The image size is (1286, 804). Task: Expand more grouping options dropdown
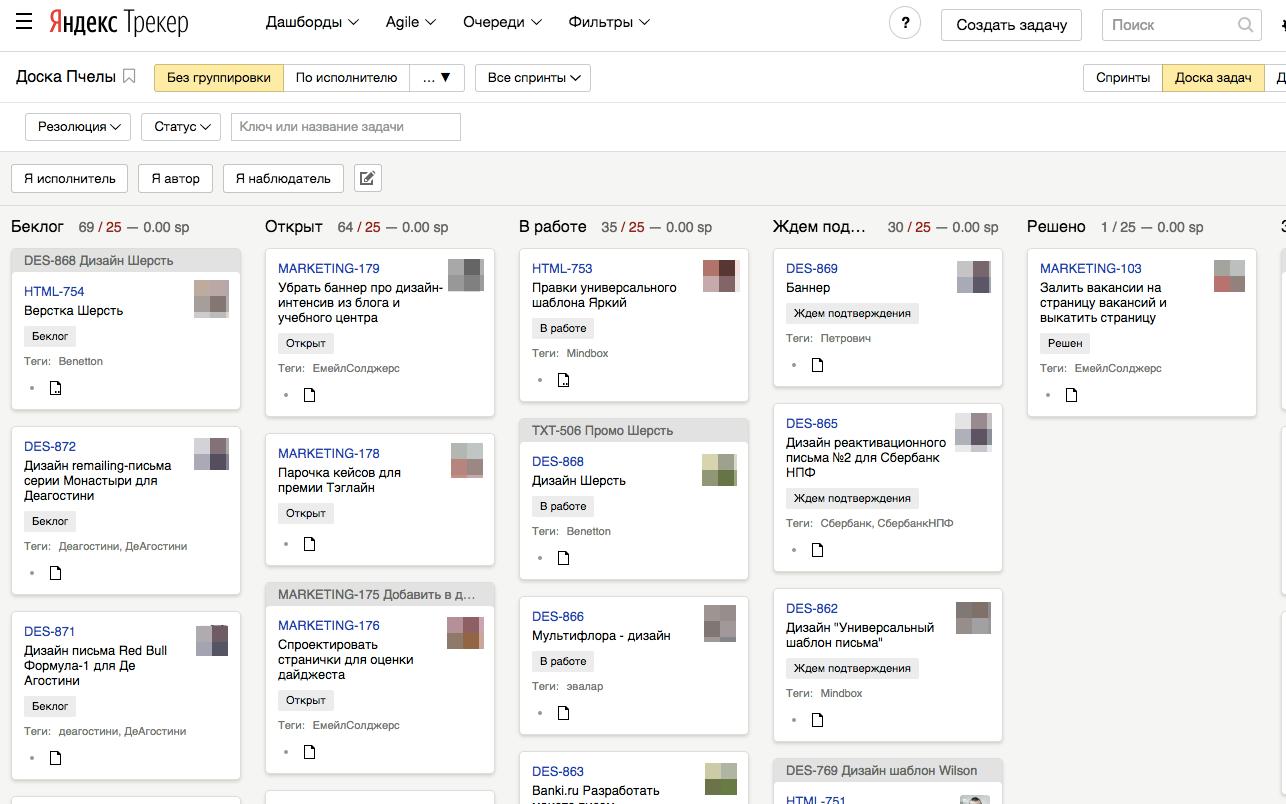click(x=437, y=77)
